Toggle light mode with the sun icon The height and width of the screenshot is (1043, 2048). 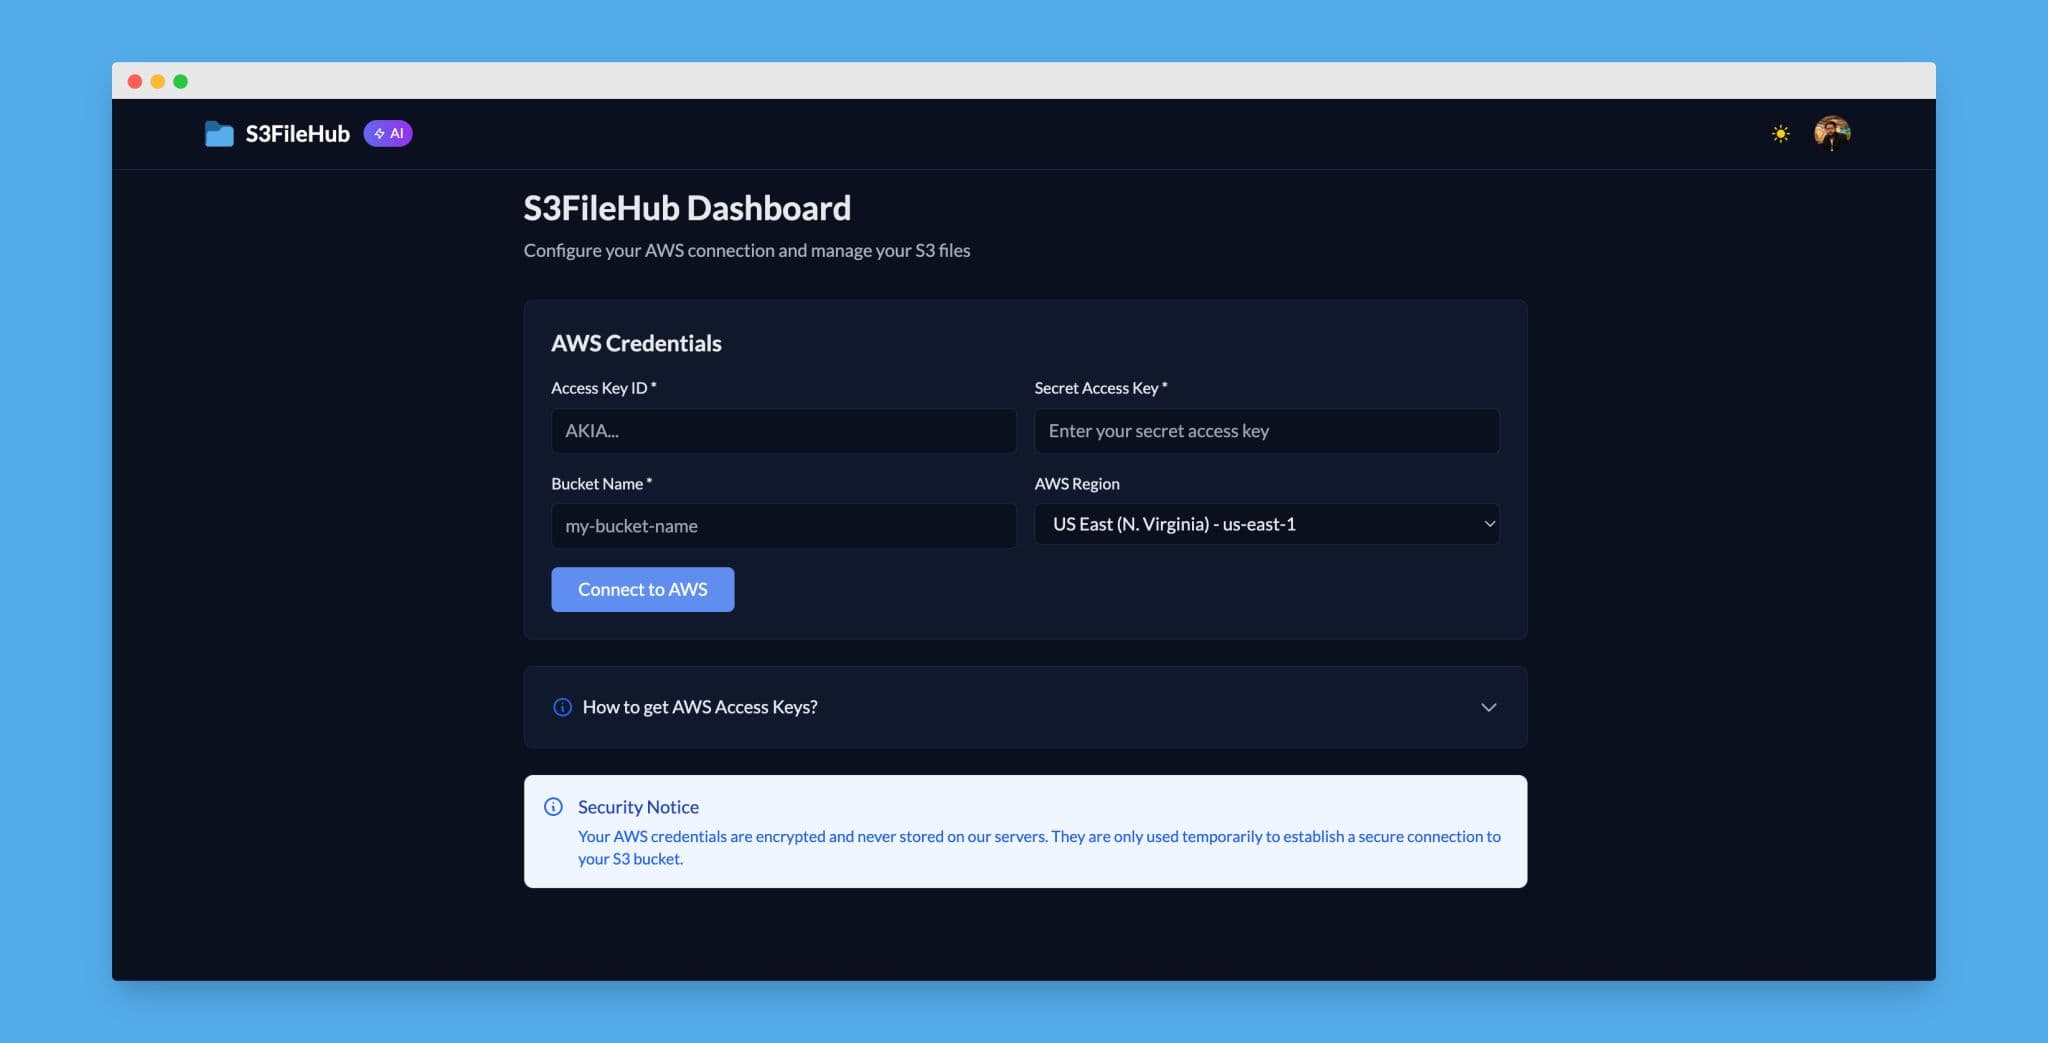pos(1781,134)
